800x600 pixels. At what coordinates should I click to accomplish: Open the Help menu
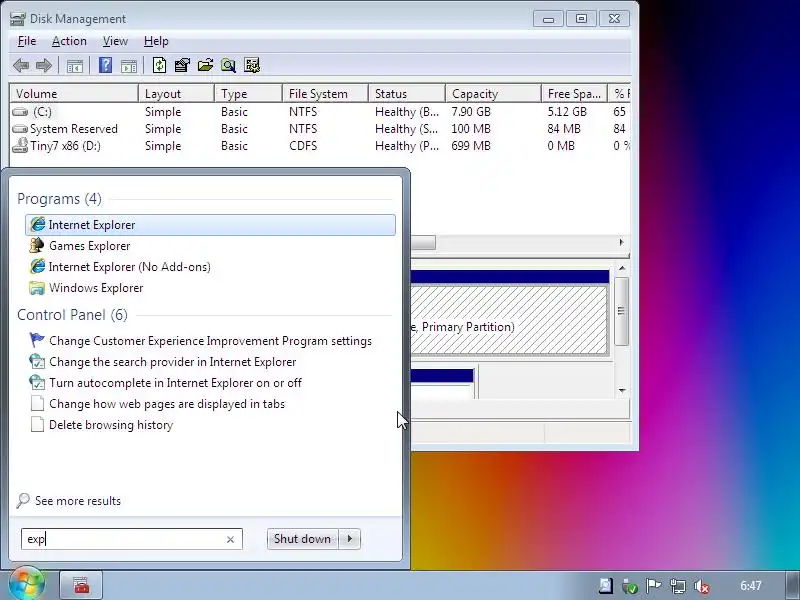tap(156, 41)
